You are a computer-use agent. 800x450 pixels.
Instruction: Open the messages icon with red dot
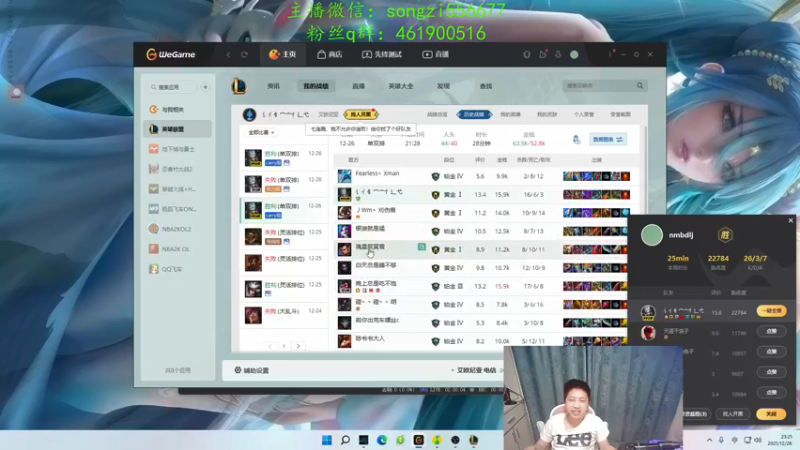pos(542,55)
